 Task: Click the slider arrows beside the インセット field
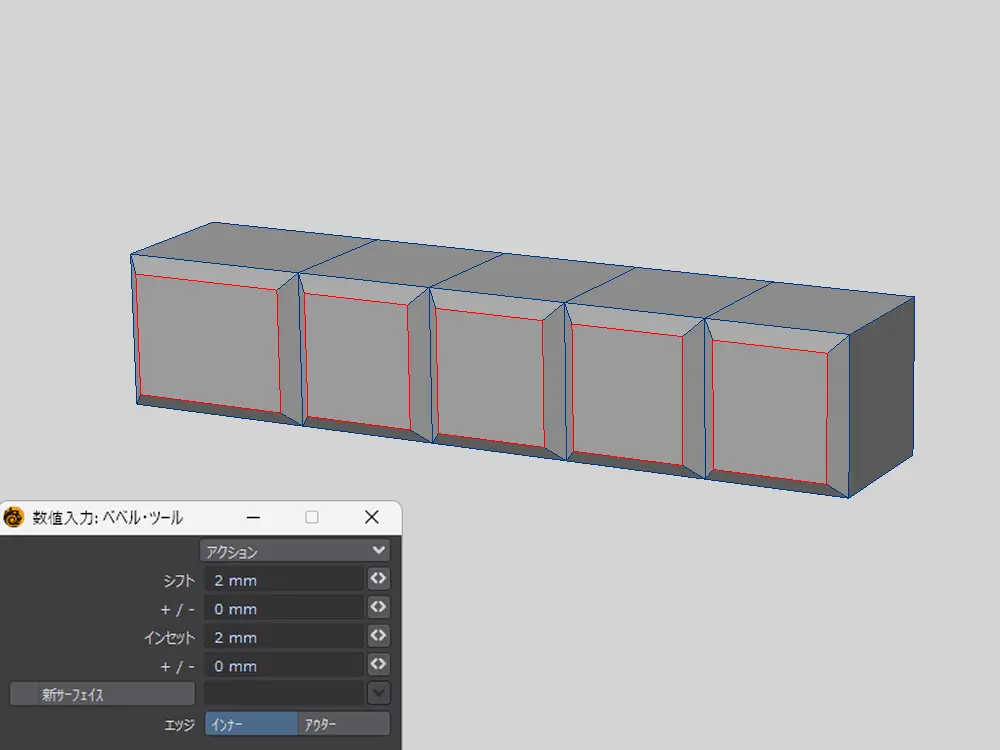point(378,636)
